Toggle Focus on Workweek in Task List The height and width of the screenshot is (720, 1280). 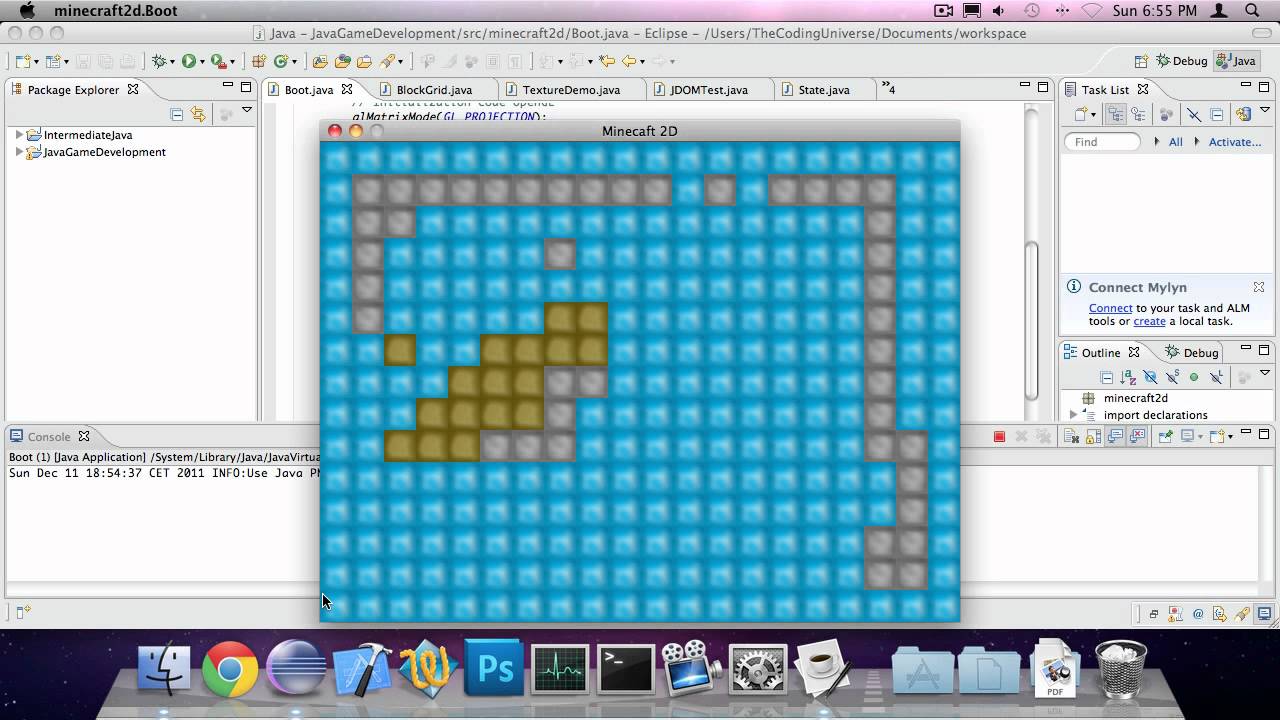[x=1166, y=114]
